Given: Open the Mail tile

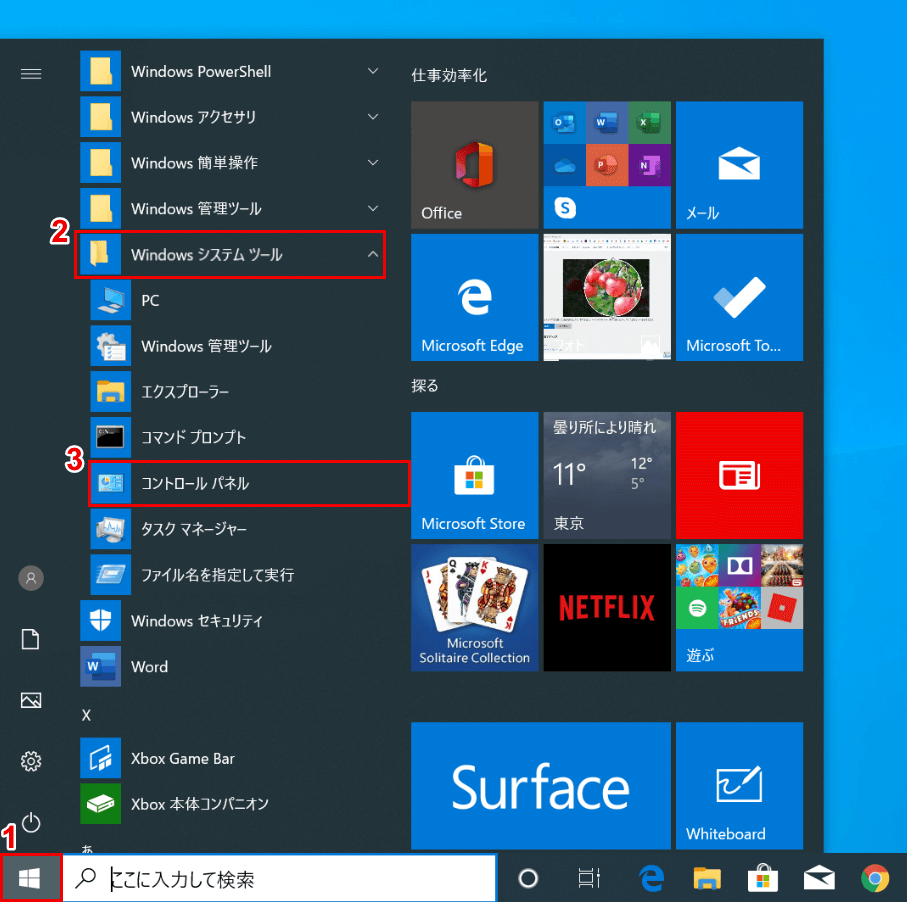Looking at the screenshot, I should pyautogui.click(x=739, y=165).
